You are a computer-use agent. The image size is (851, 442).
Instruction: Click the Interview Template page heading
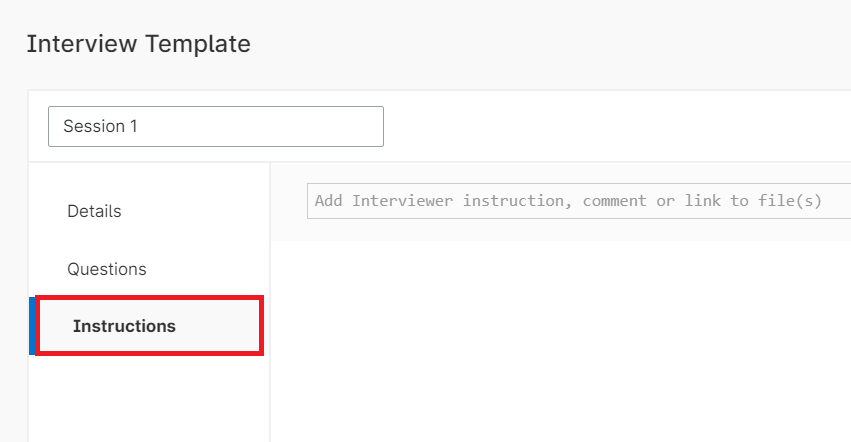138,44
